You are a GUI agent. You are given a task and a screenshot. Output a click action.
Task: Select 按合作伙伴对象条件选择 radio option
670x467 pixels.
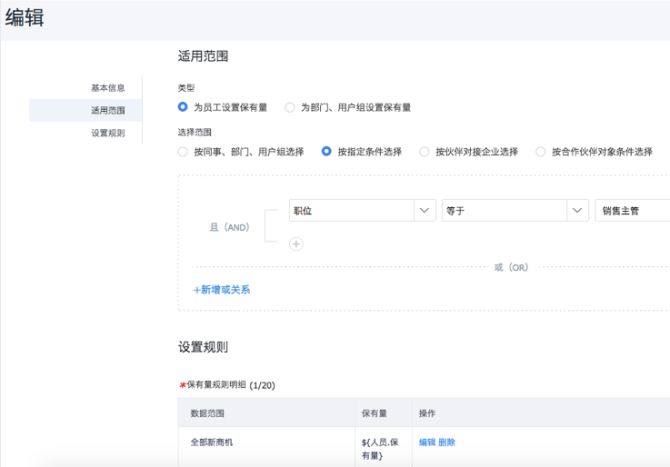[x=541, y=152]
